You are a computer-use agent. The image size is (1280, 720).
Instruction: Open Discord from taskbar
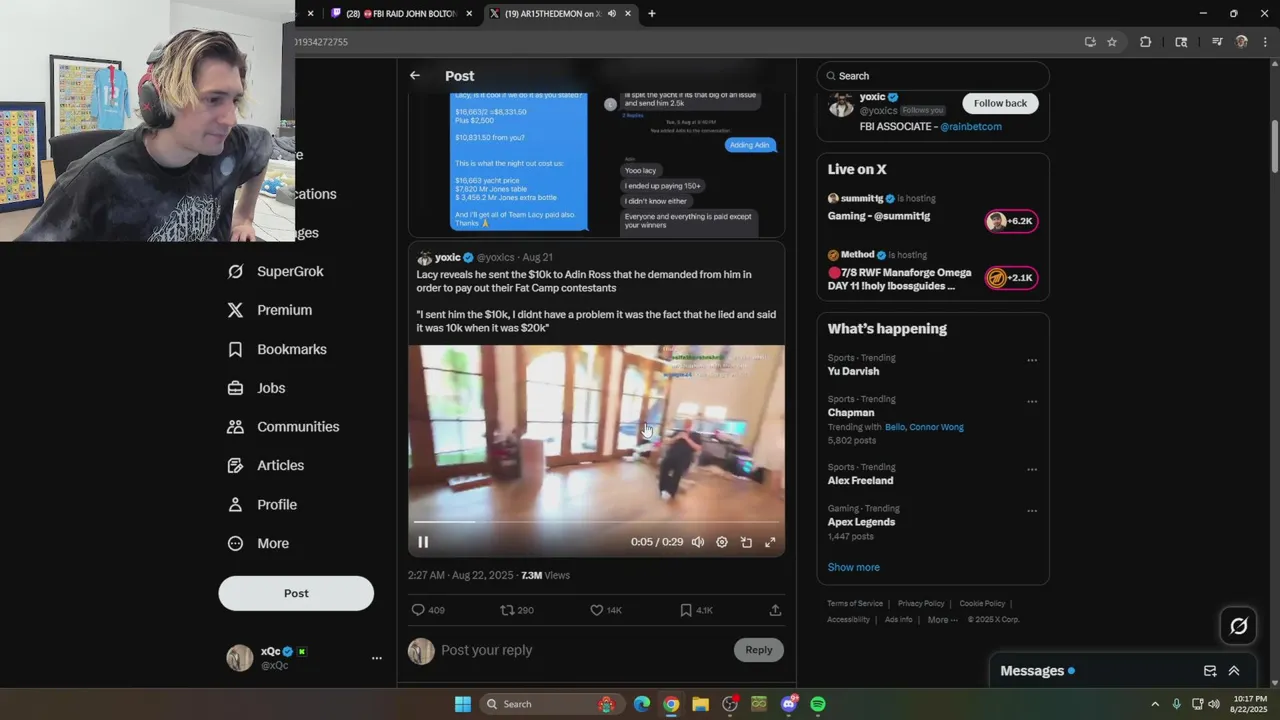tap(789, 704)
